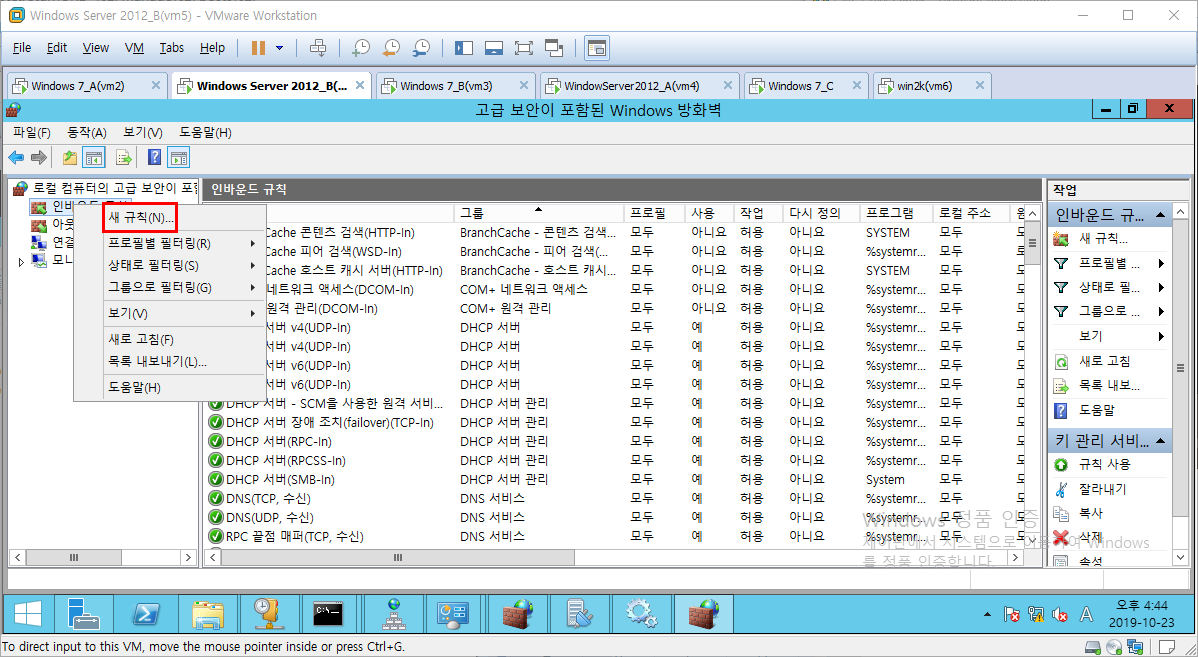Switch to the Windows 7_B(vm3) tab
The image size is (1198, 657).
pyautogui.click(x=446, y=86)
